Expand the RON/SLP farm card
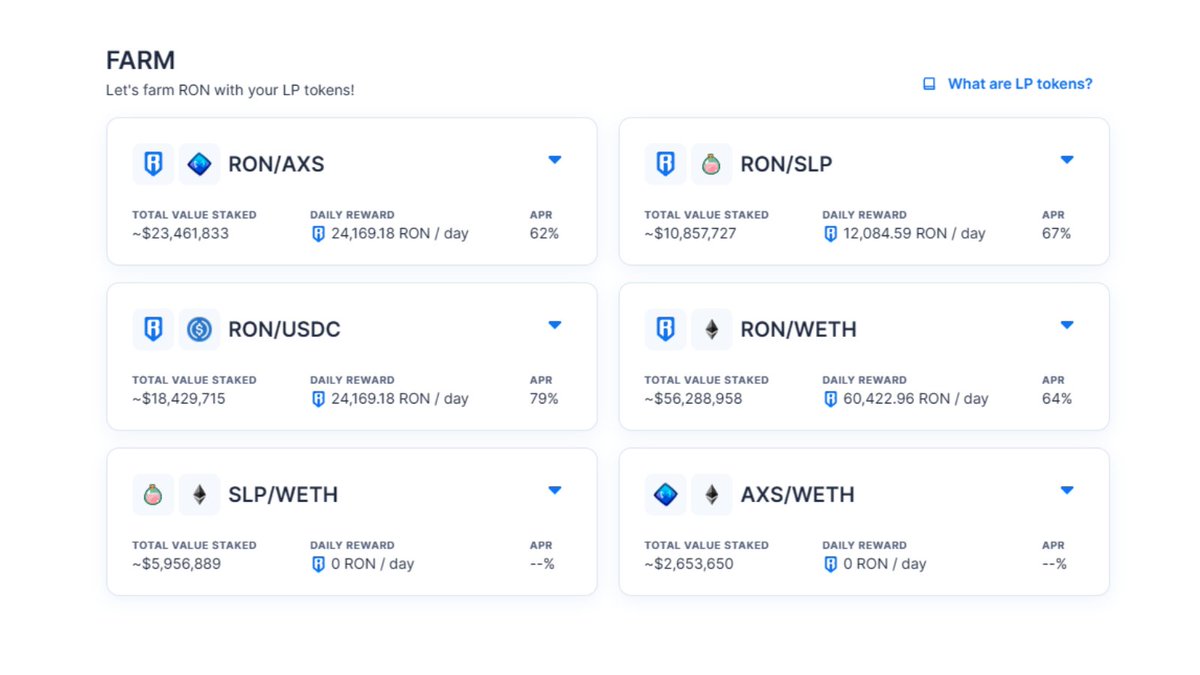Image resolution: width=1200 pixels, height=675 pixels. coord(1067,159)
